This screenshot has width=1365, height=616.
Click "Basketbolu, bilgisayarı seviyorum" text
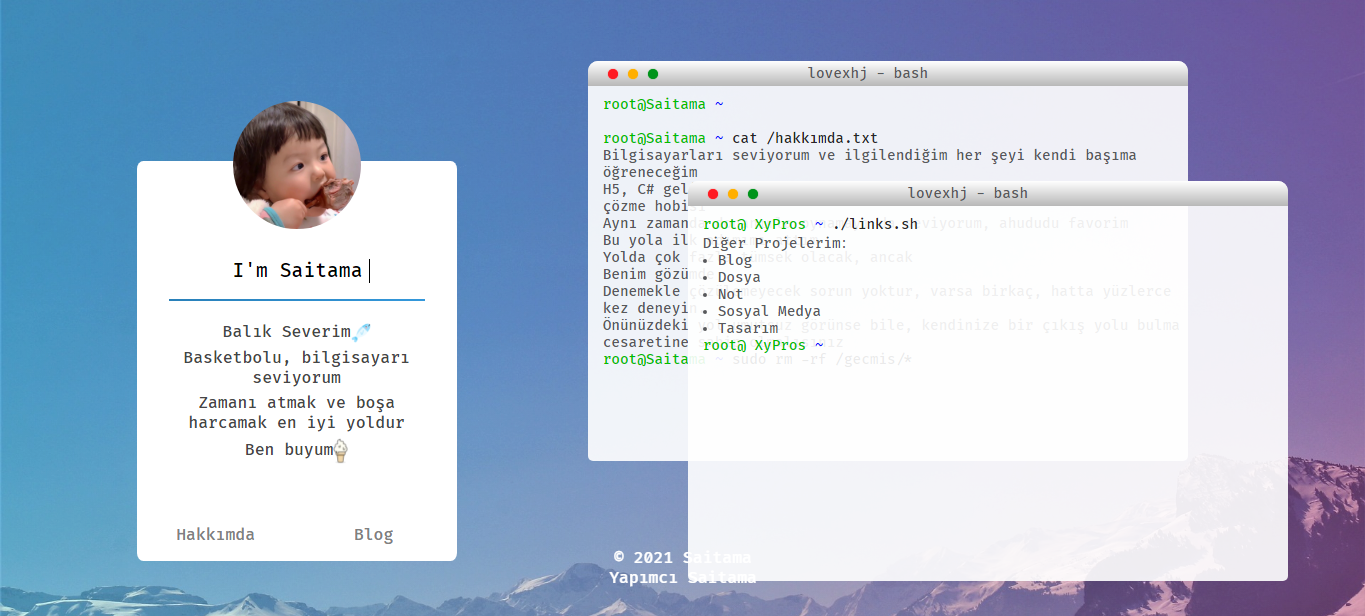point(297,367)
